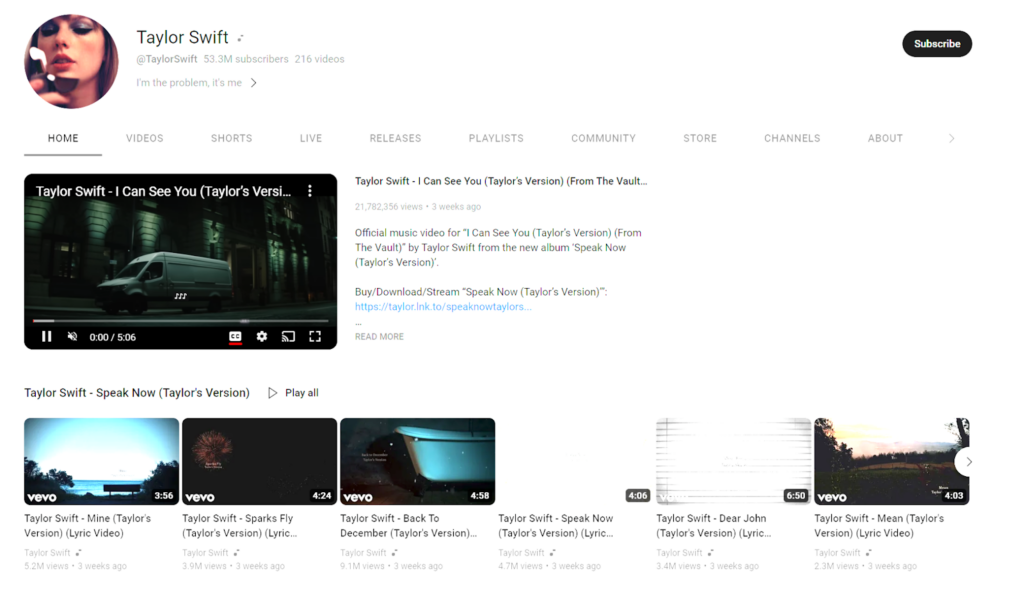Image resolution: width=1024 pixels, height=592 pixels.
Task: Expand the description with Read More
Action: (x=379, y=337)
